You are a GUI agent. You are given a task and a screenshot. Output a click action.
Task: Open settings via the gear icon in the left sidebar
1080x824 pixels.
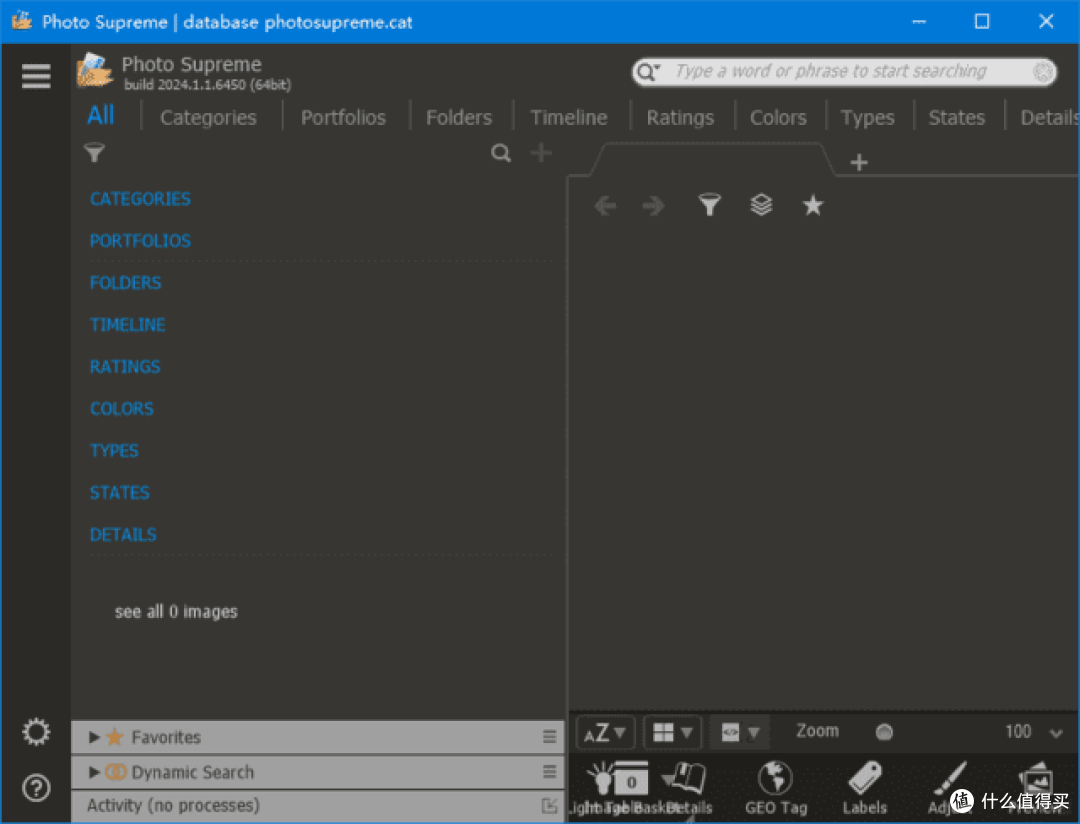(x=36, y=732)
